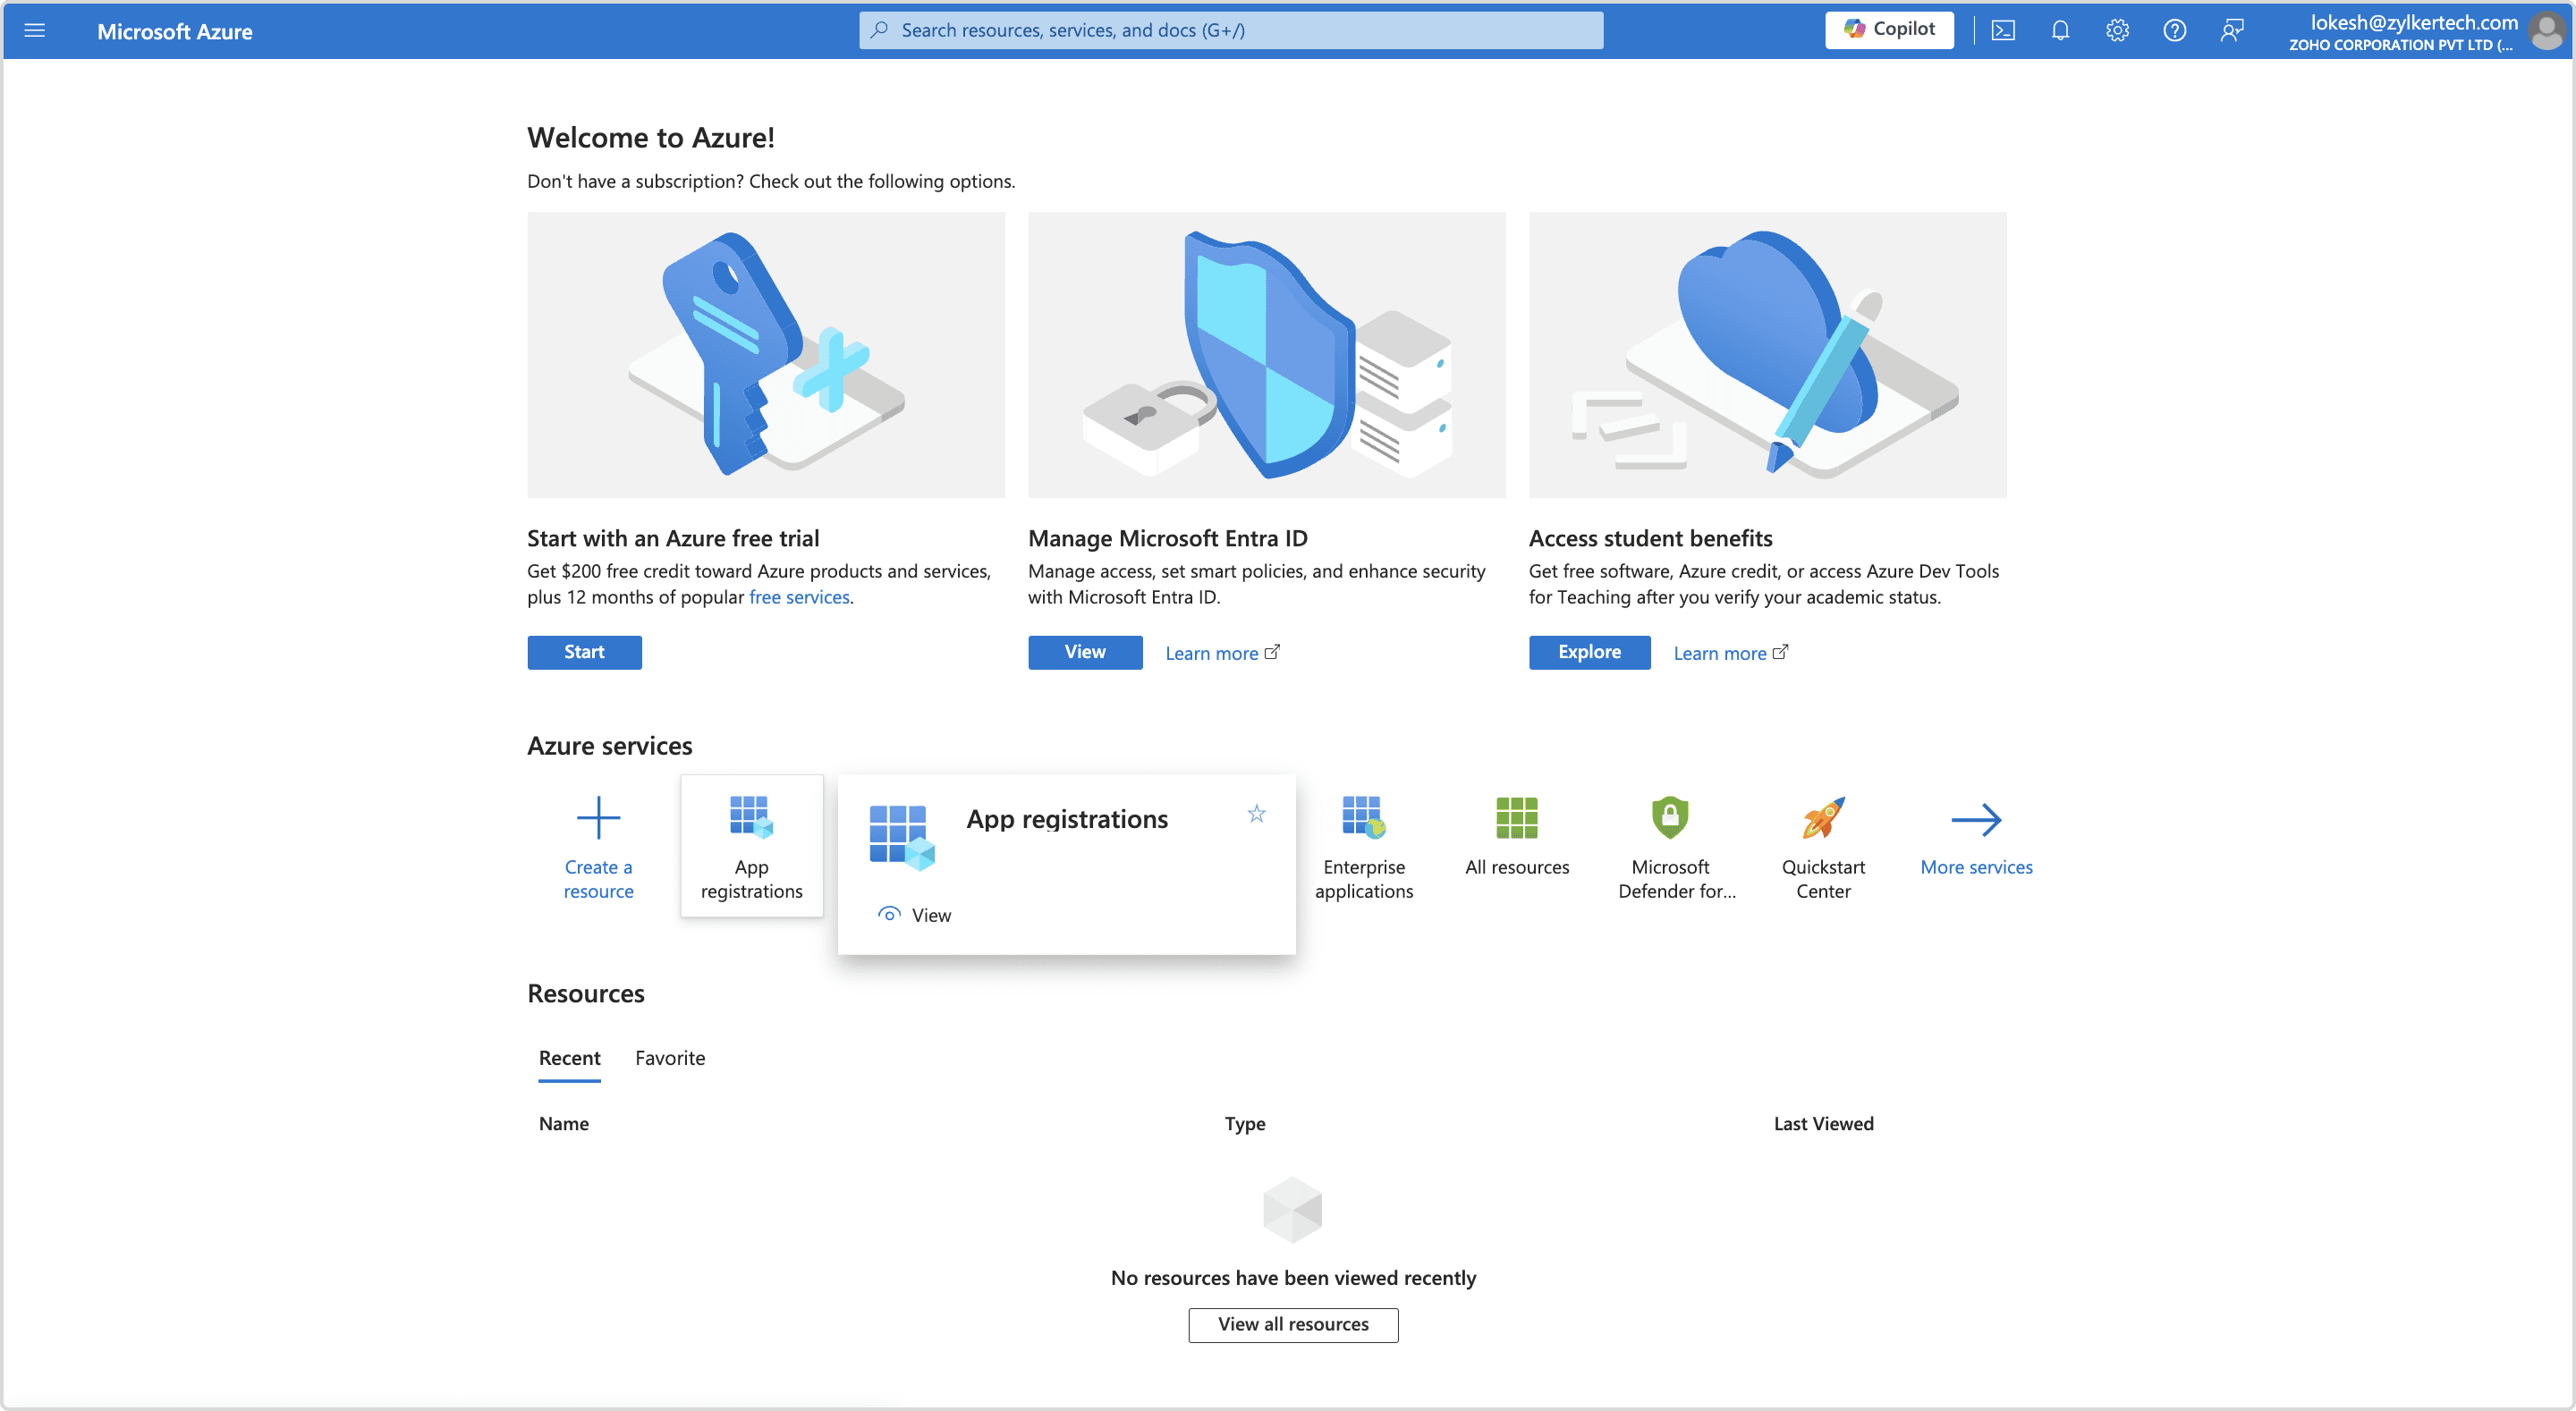Click the Create a resource plus icon

[x=598, y=818]
